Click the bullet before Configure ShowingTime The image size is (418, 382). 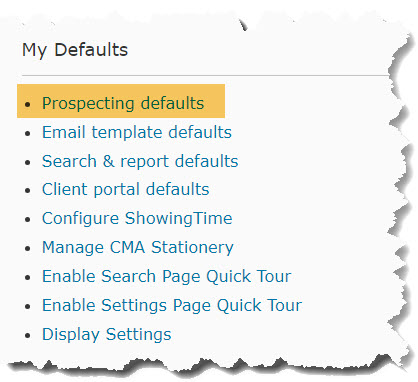click(28, 220)
